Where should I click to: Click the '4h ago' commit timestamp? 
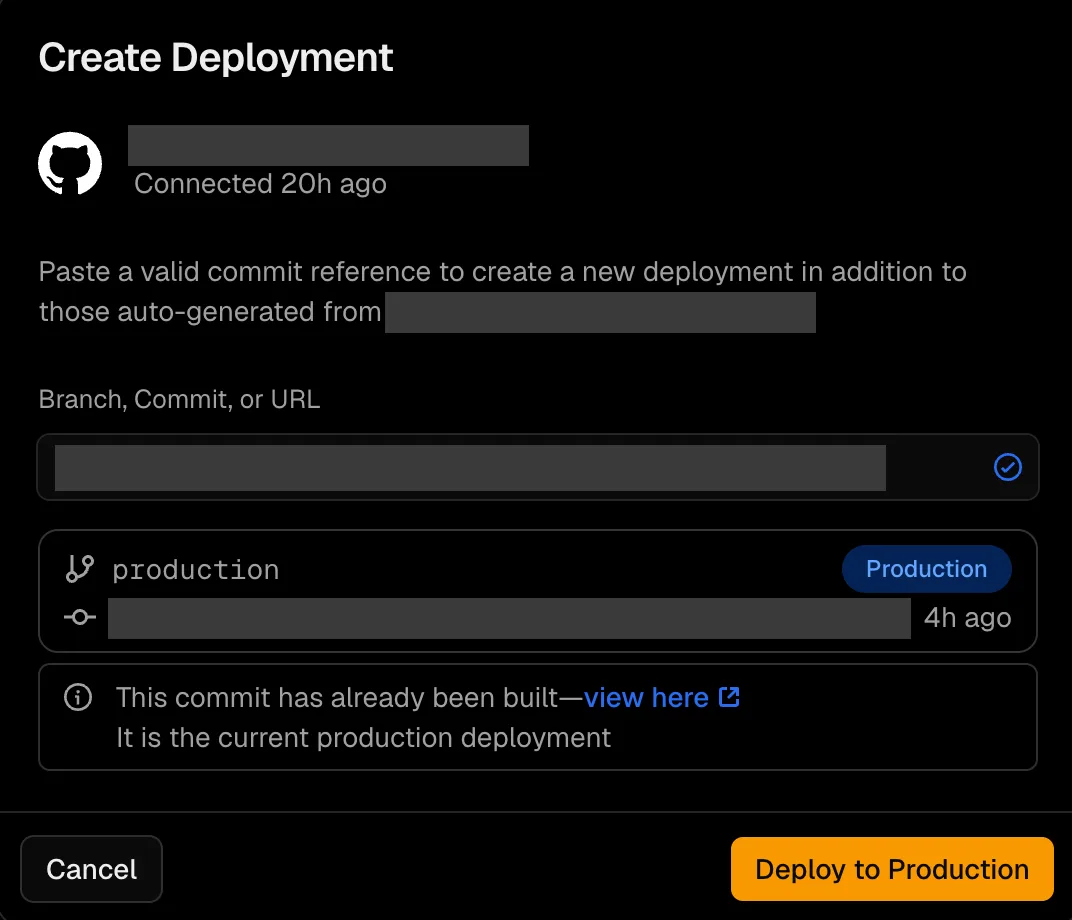click(x=967, y=618)
